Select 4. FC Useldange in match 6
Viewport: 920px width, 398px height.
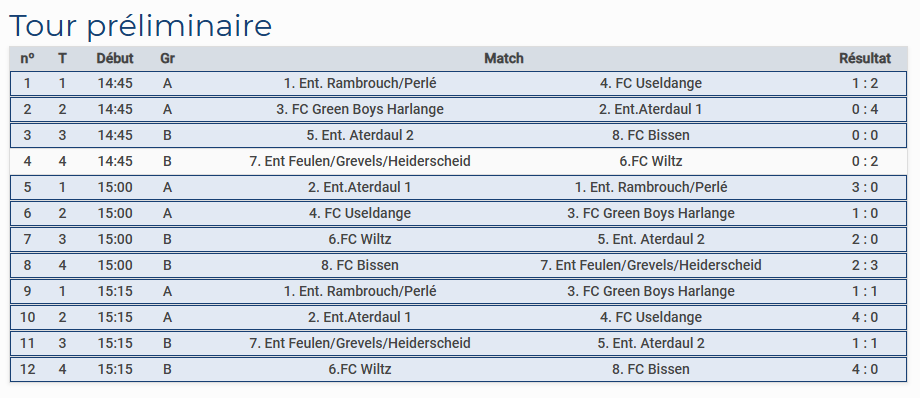(x=360, y=213)
